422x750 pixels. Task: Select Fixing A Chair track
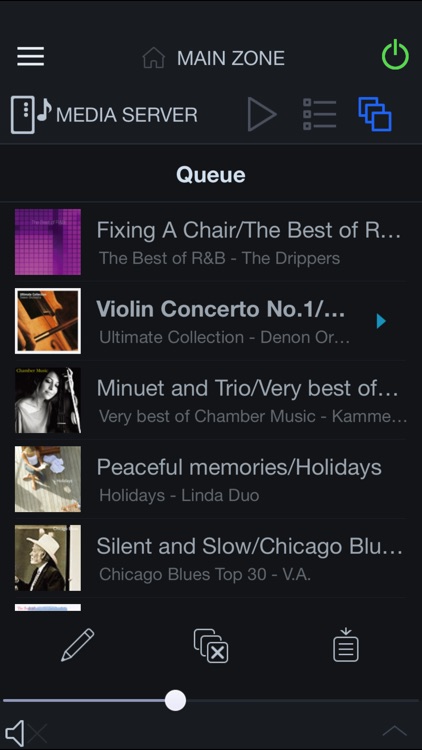(211, 242)
